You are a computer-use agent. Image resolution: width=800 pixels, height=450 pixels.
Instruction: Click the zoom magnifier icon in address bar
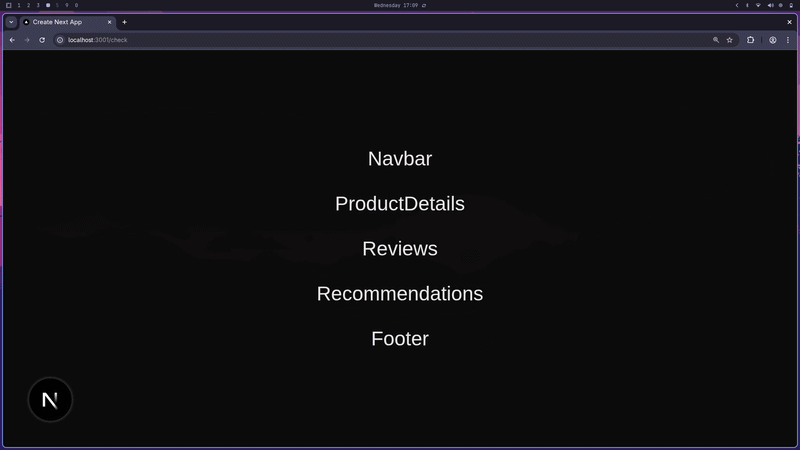point(716,40)
